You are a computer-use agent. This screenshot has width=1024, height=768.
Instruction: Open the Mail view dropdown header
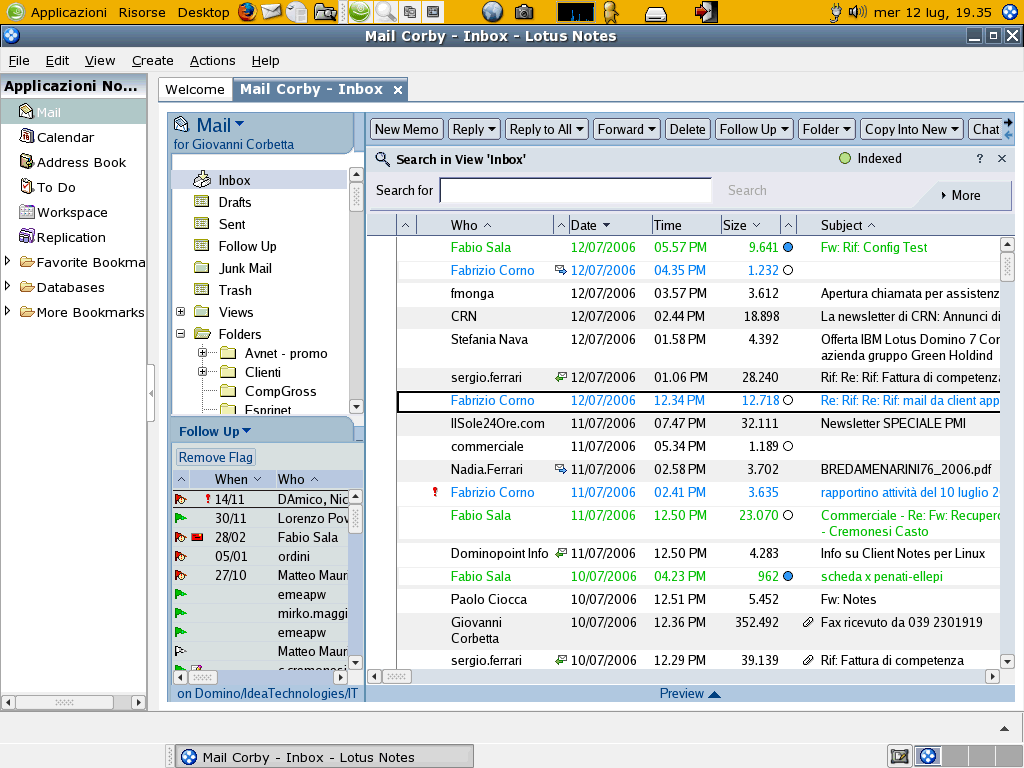tap(221, 125)
